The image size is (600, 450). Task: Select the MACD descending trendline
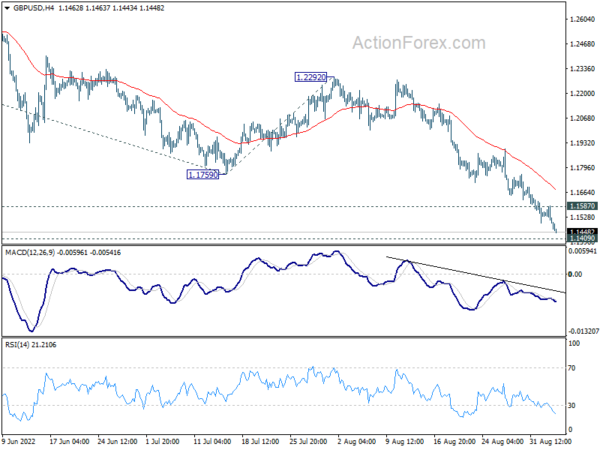pyautogui.click(x=476, y=274)
